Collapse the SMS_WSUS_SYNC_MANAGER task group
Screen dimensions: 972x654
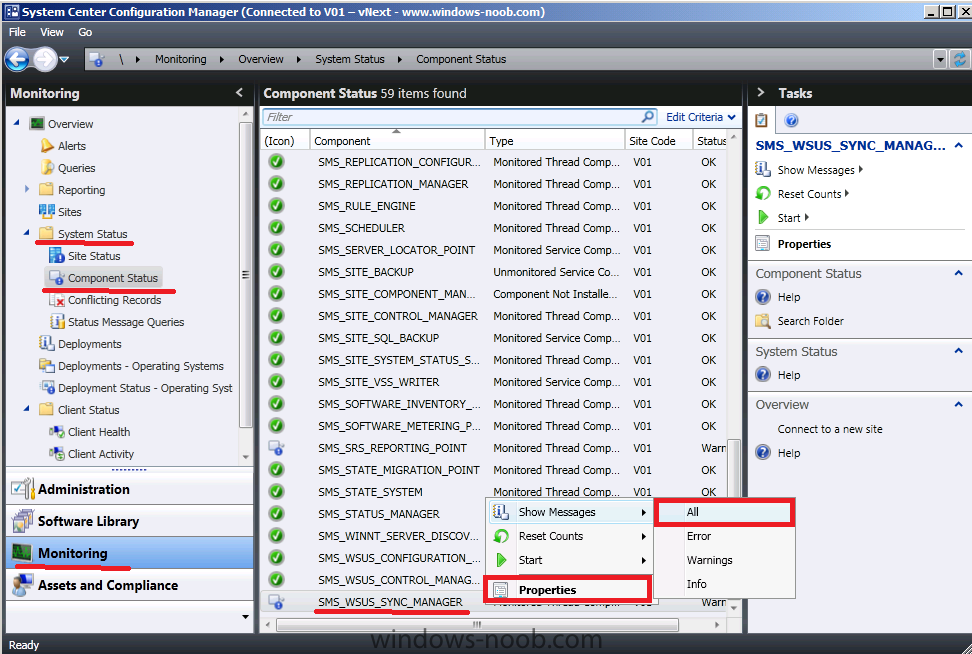(958, 145)
